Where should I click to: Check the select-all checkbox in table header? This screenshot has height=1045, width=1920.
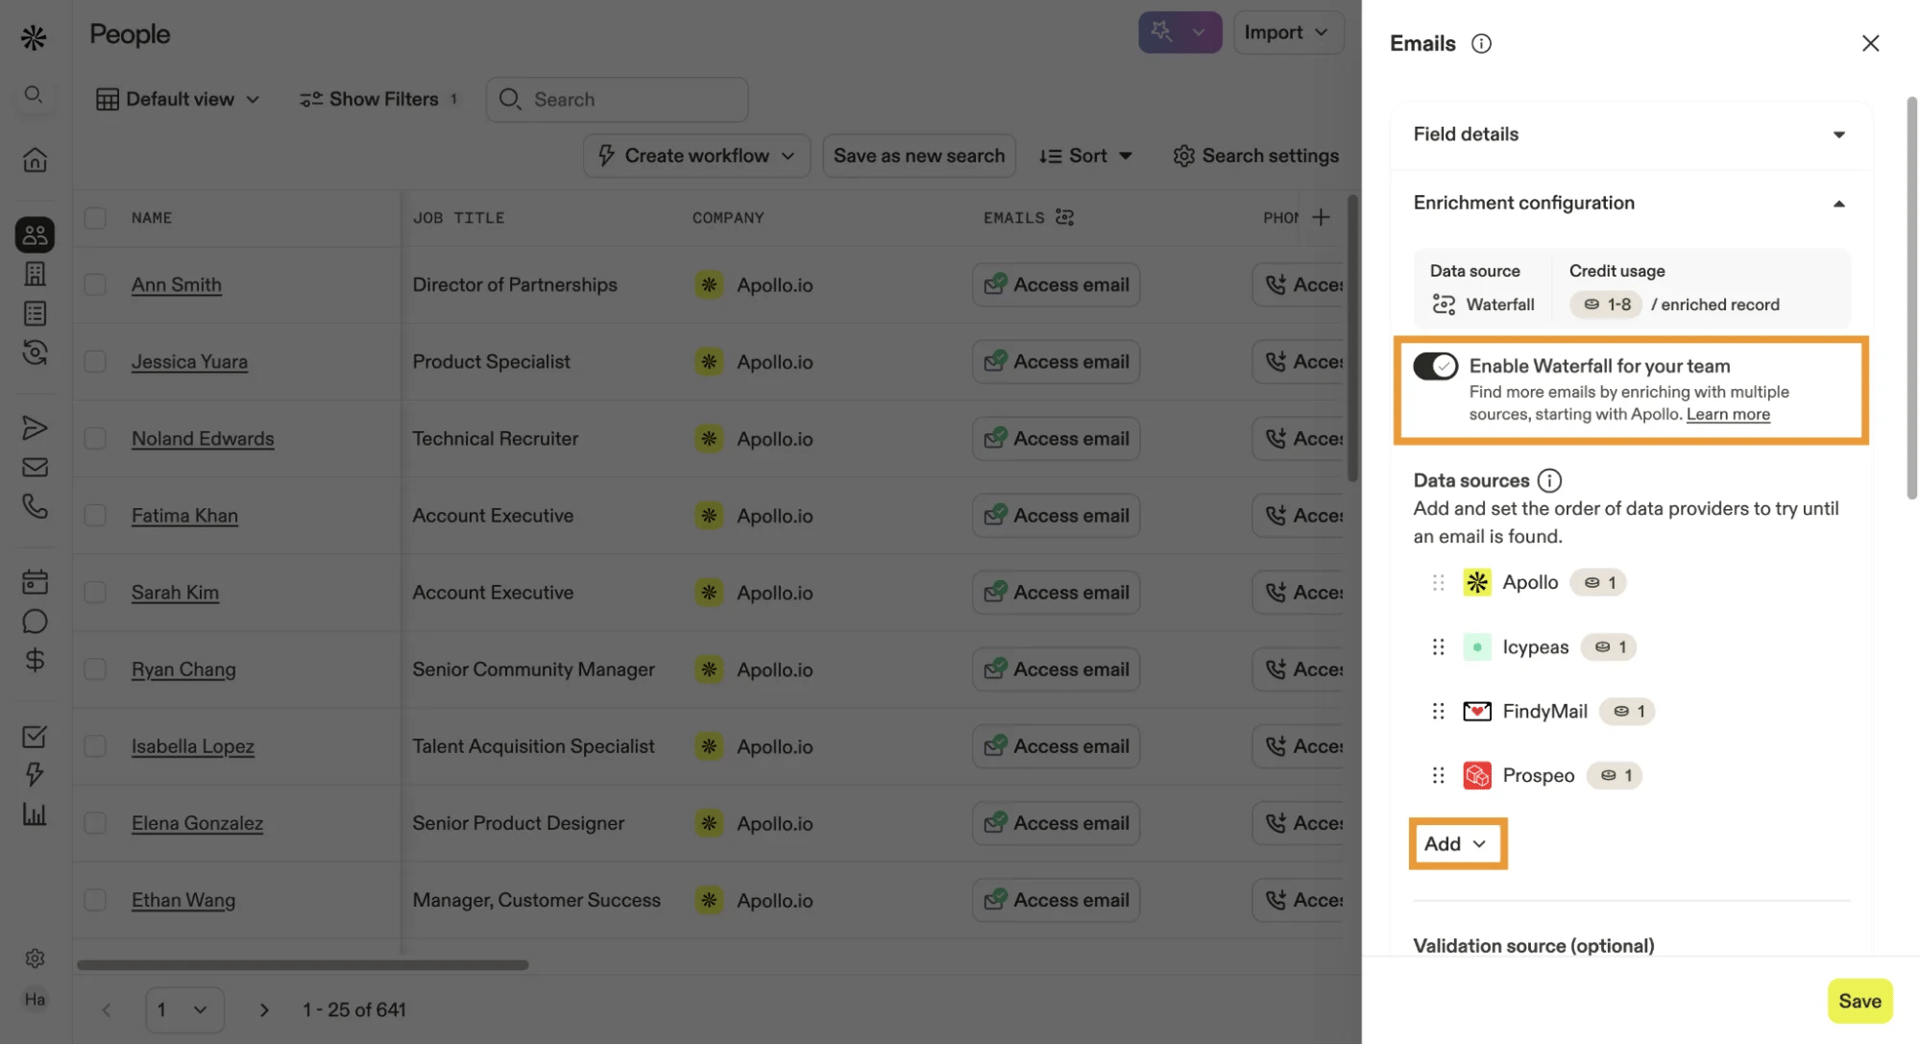[x=95, y=217]
